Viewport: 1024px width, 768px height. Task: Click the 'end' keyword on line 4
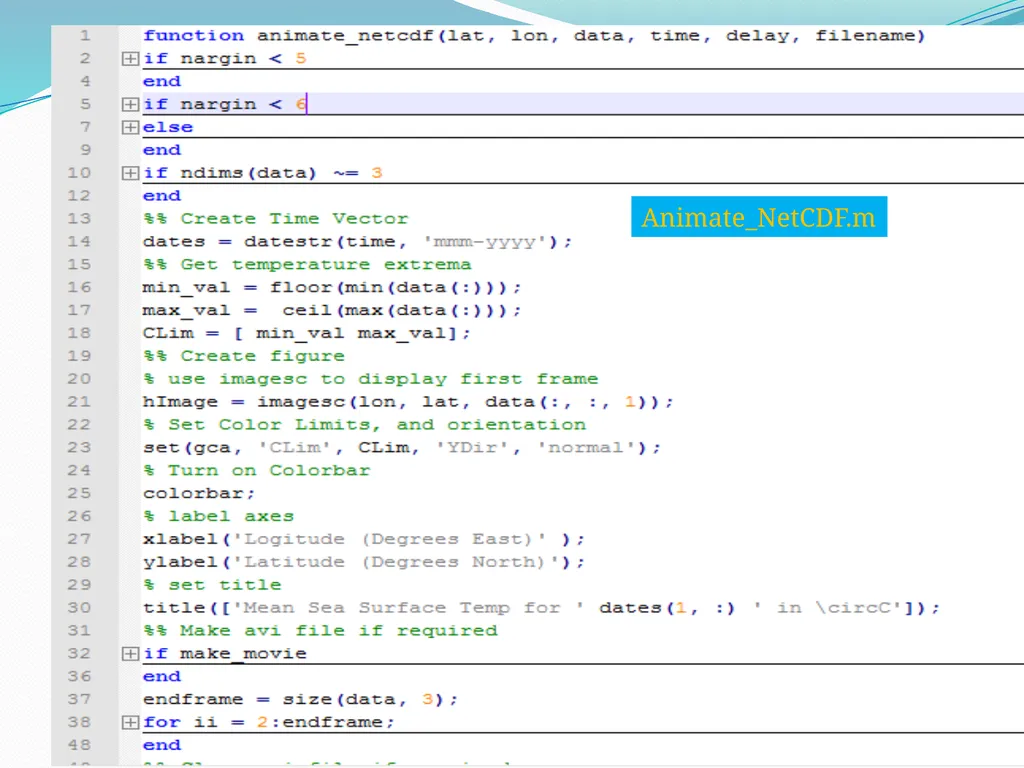(x=162, y=82)
